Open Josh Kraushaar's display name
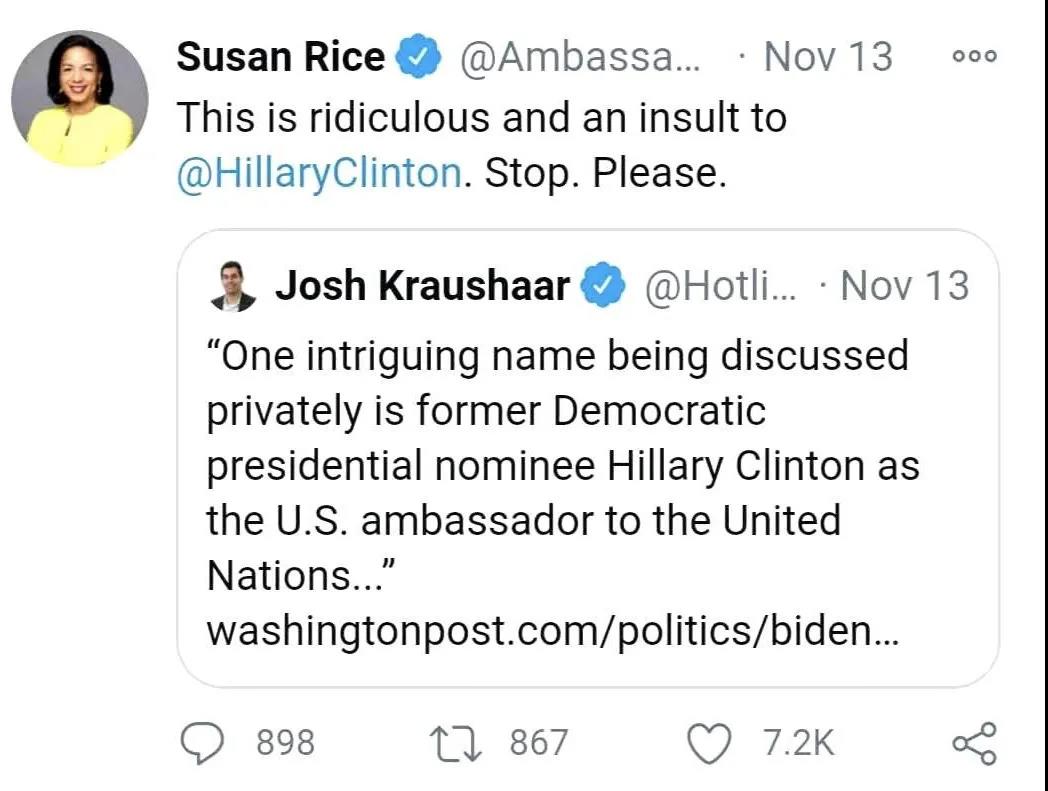This screenshot has height=791, width=1048. [422, 286]
